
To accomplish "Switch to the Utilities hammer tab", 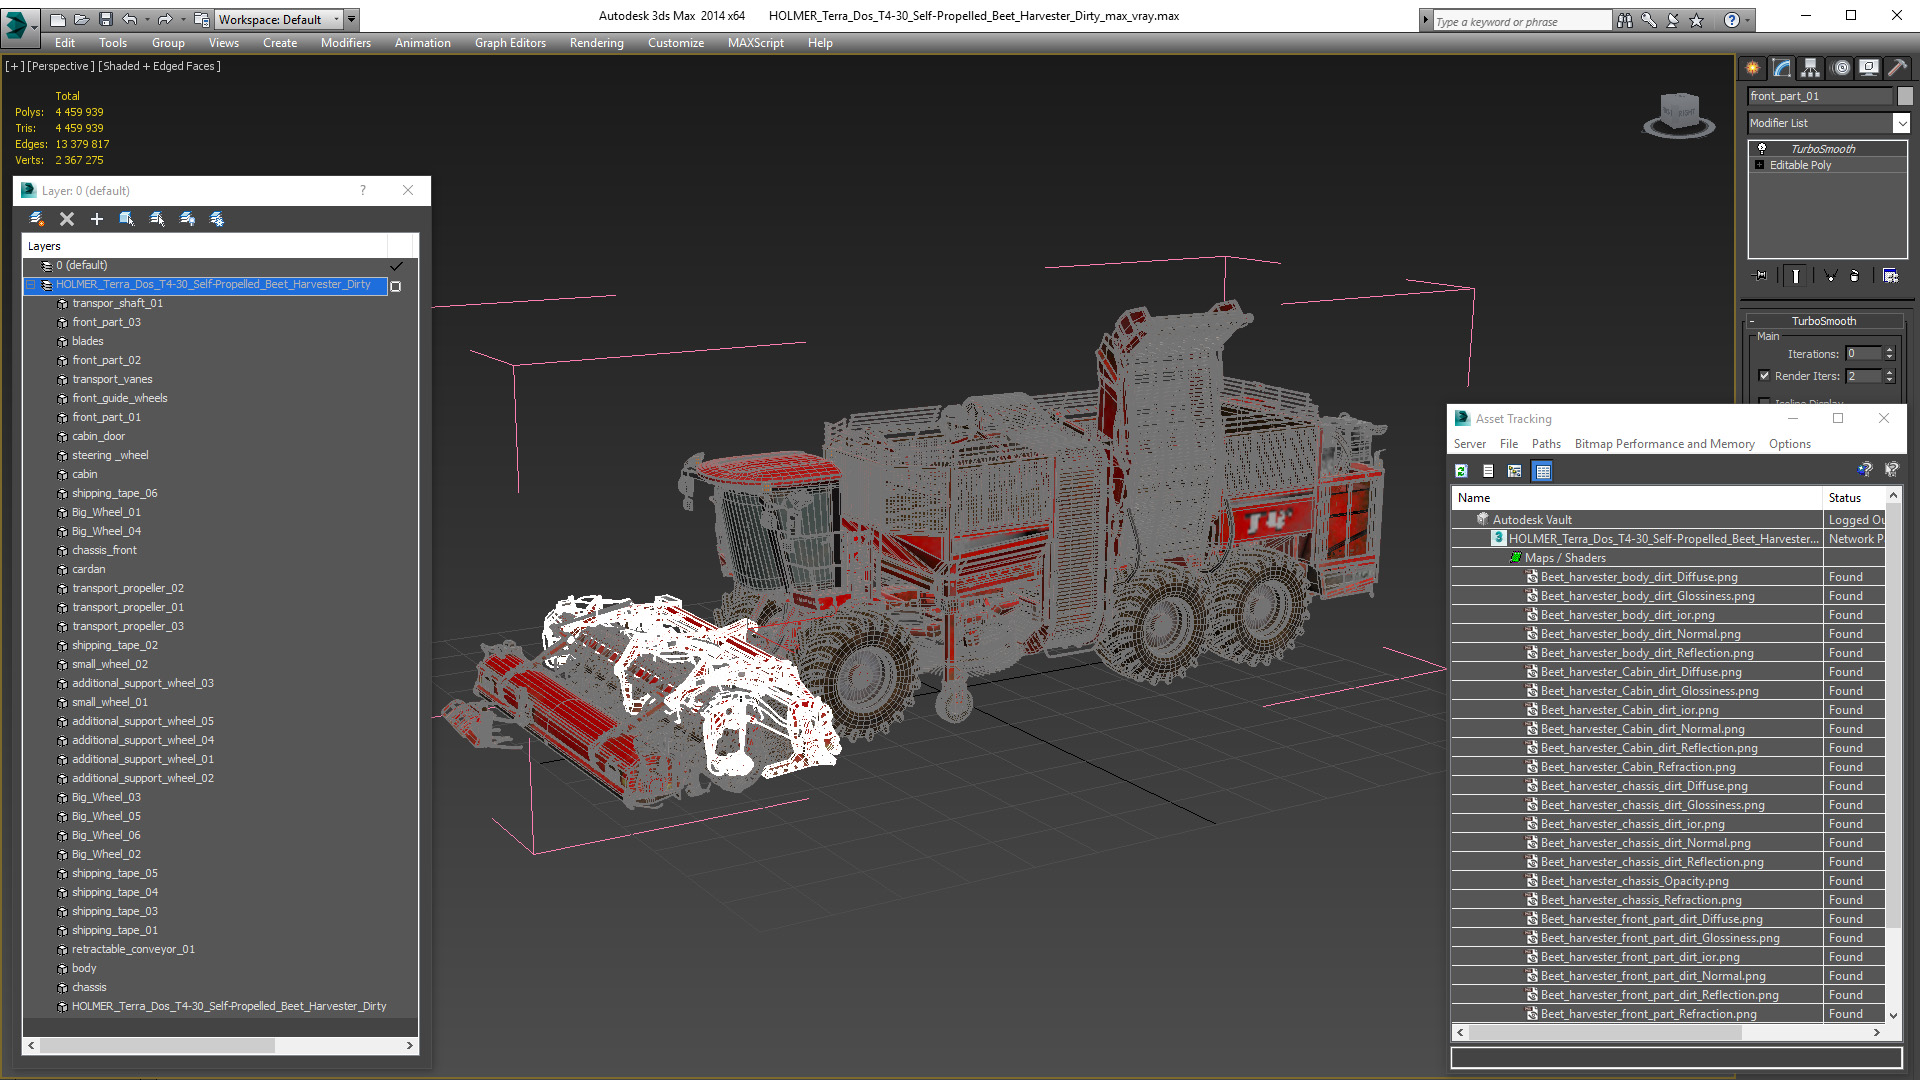I will click(x=1897, y=68).
